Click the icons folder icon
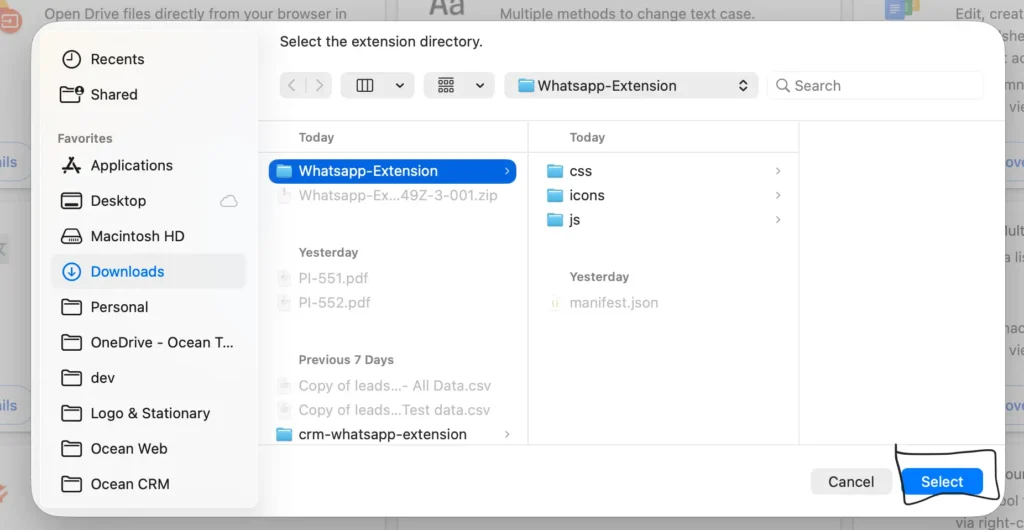This screenshot has height=530, width=1024. [554, 195]
